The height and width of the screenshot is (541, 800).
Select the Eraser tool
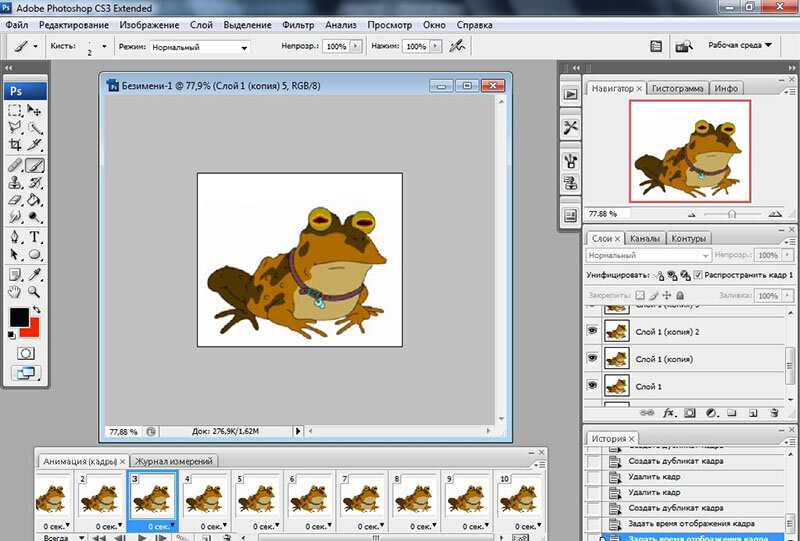pyautogui.click(x=15, y=200)
